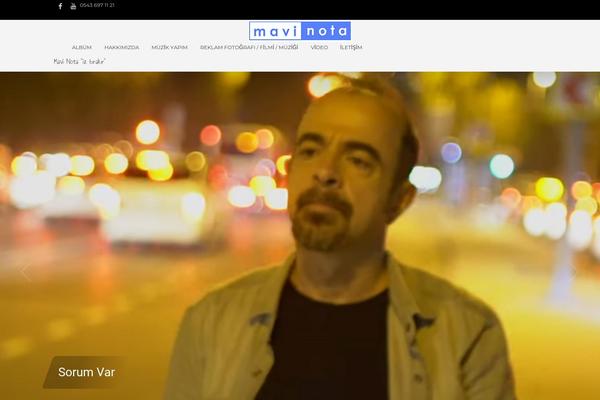Click the mavi nota logo

click(x=300, y=31)
